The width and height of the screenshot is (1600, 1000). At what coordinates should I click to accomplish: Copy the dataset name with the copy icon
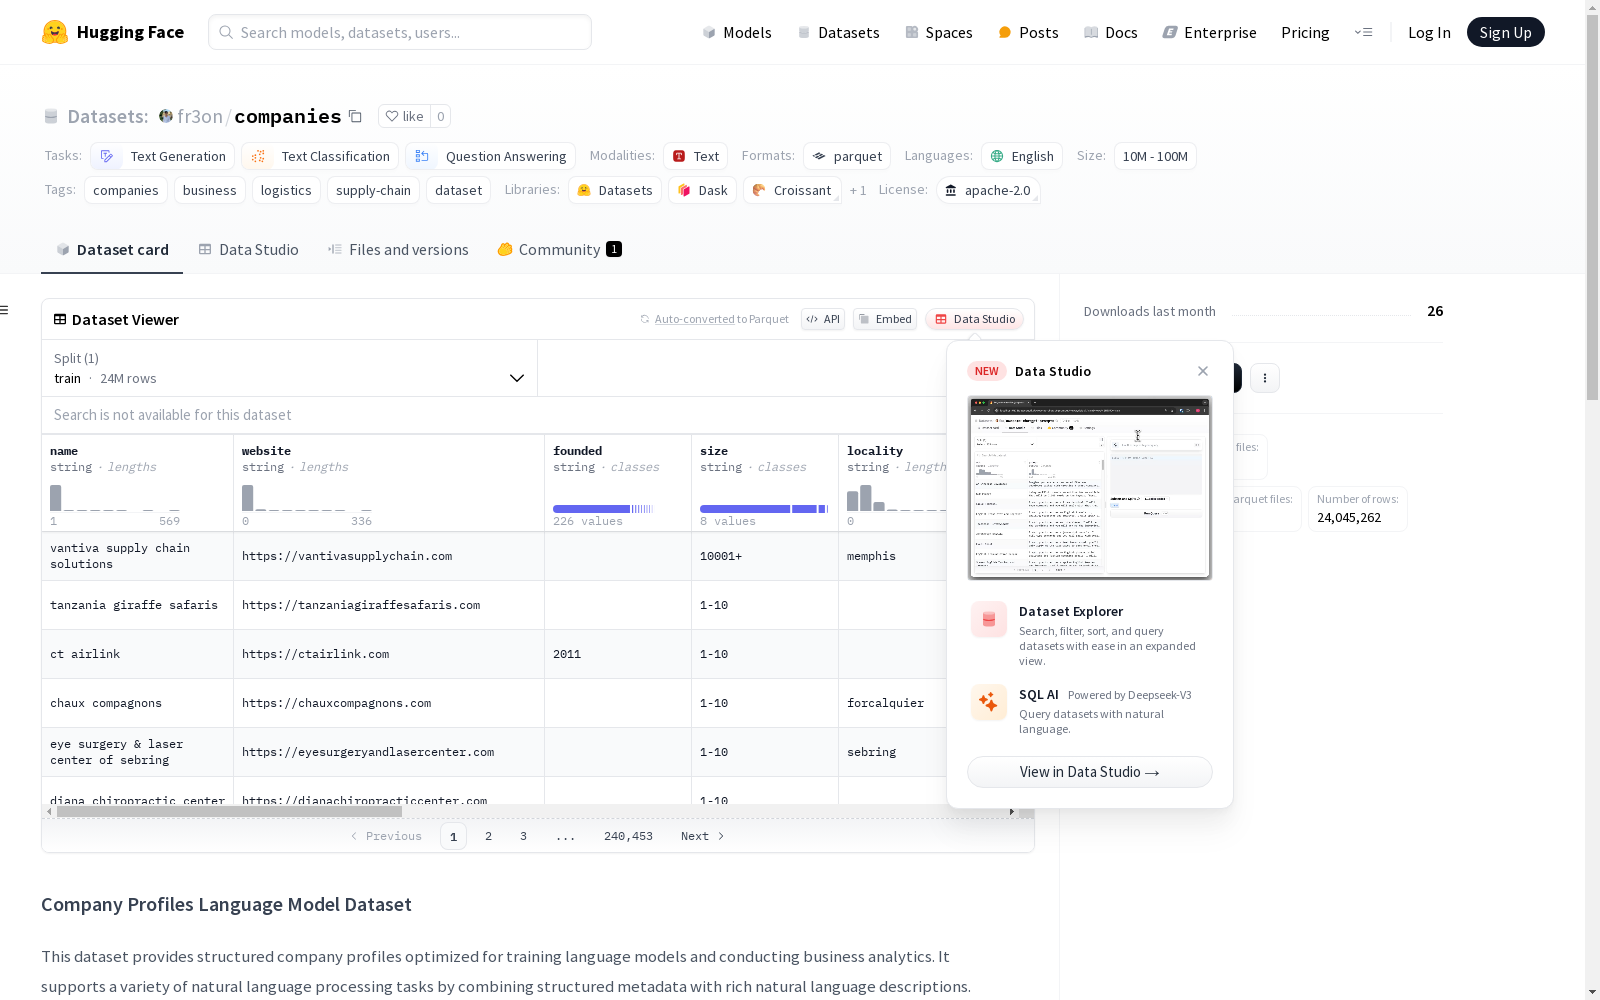[x=355, y=116]
